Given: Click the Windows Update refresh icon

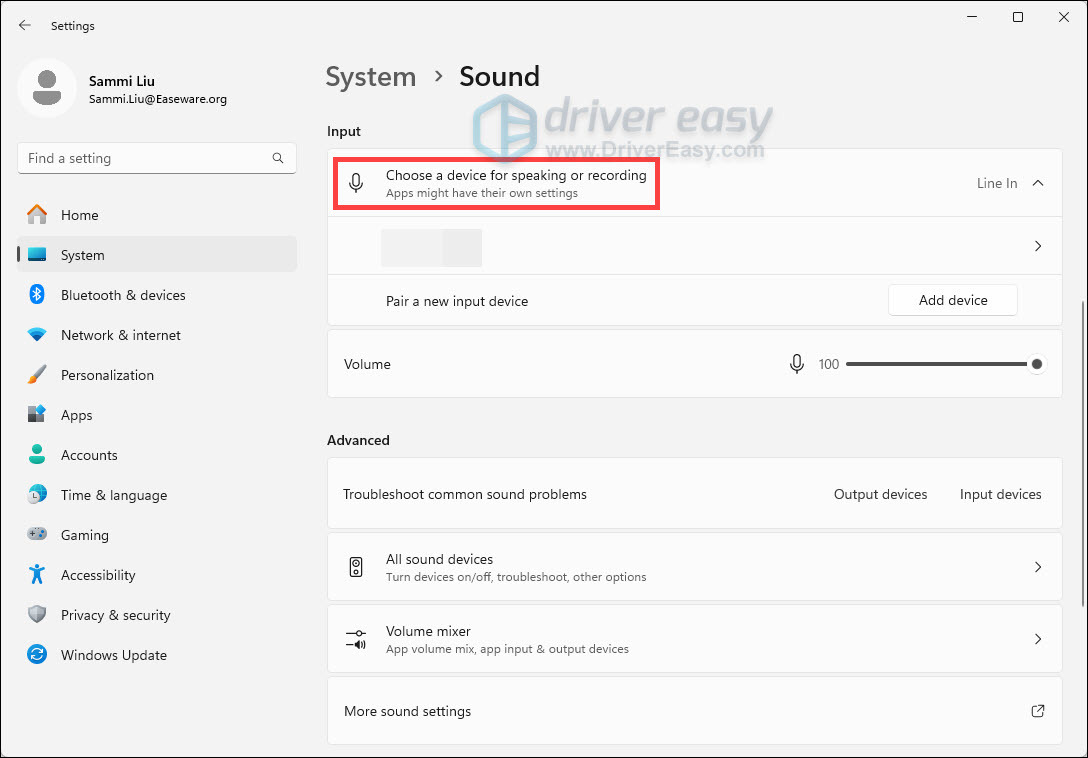Looking at the screenshot, I should [x=37, y=655].
